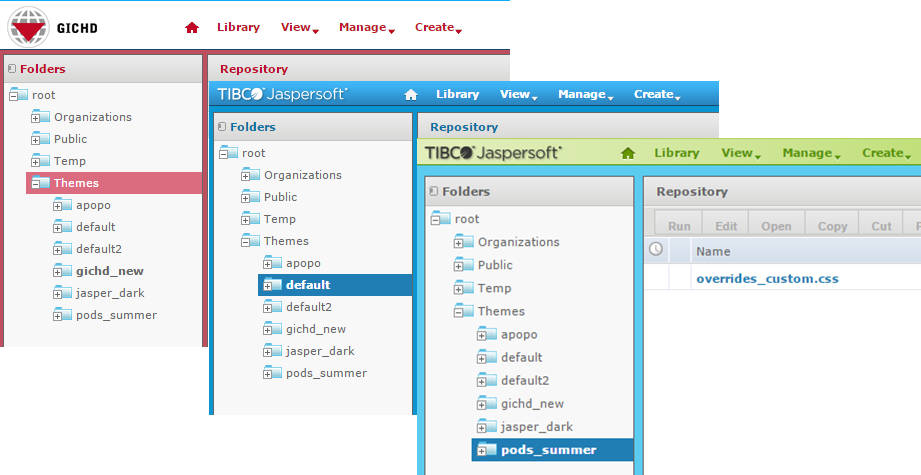Click the white home icon in blue Jaspersoft bar

tap(410, 95)
